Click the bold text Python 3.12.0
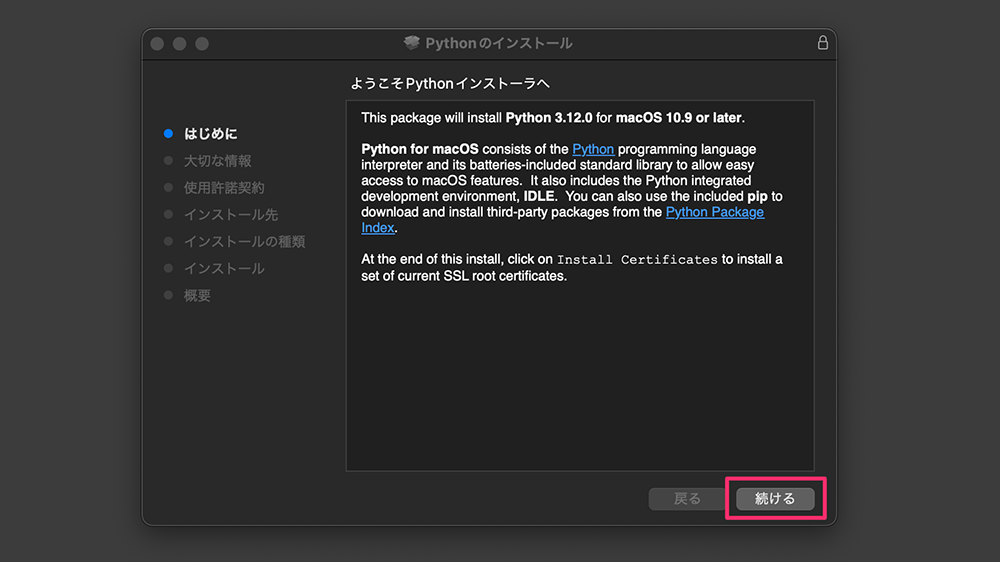The image size is (1000, 562). point(549,118)
